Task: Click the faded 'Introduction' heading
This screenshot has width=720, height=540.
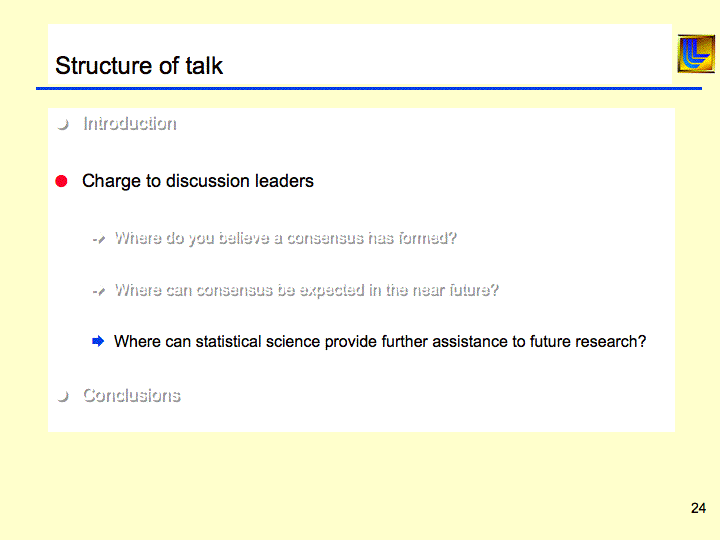Action: 129,124
